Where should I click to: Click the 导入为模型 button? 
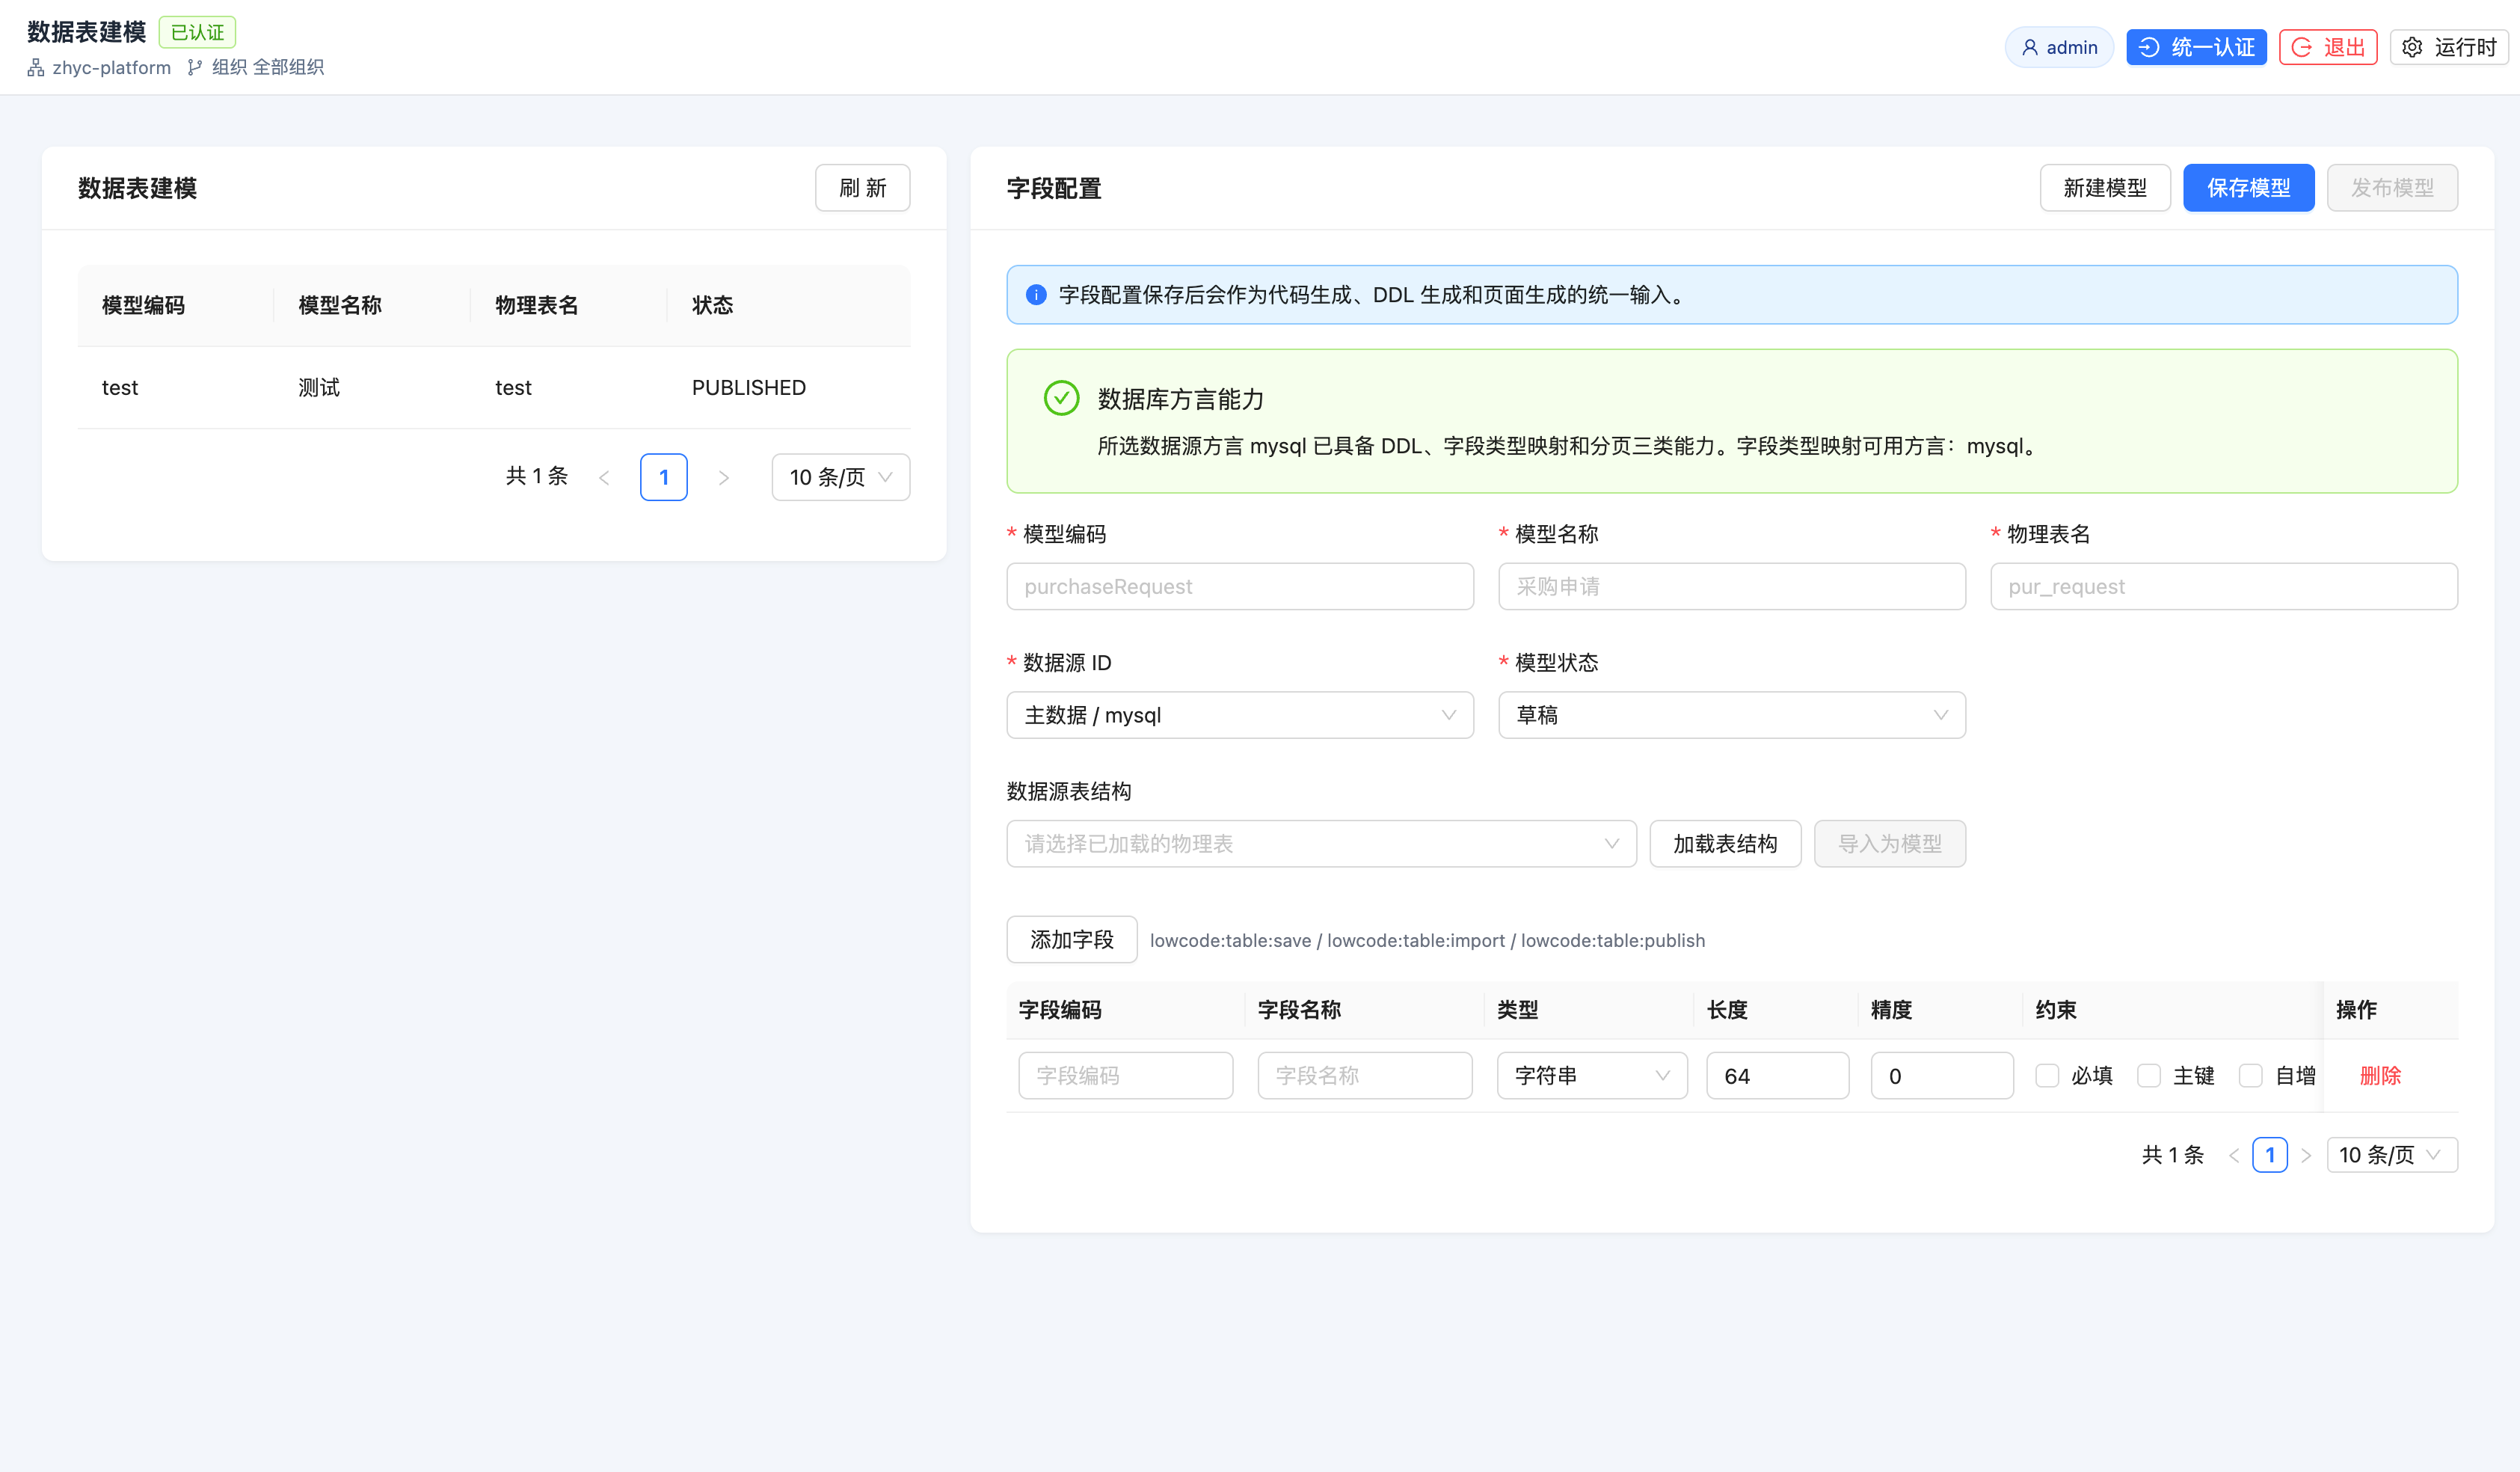(x=1890, y=844)
